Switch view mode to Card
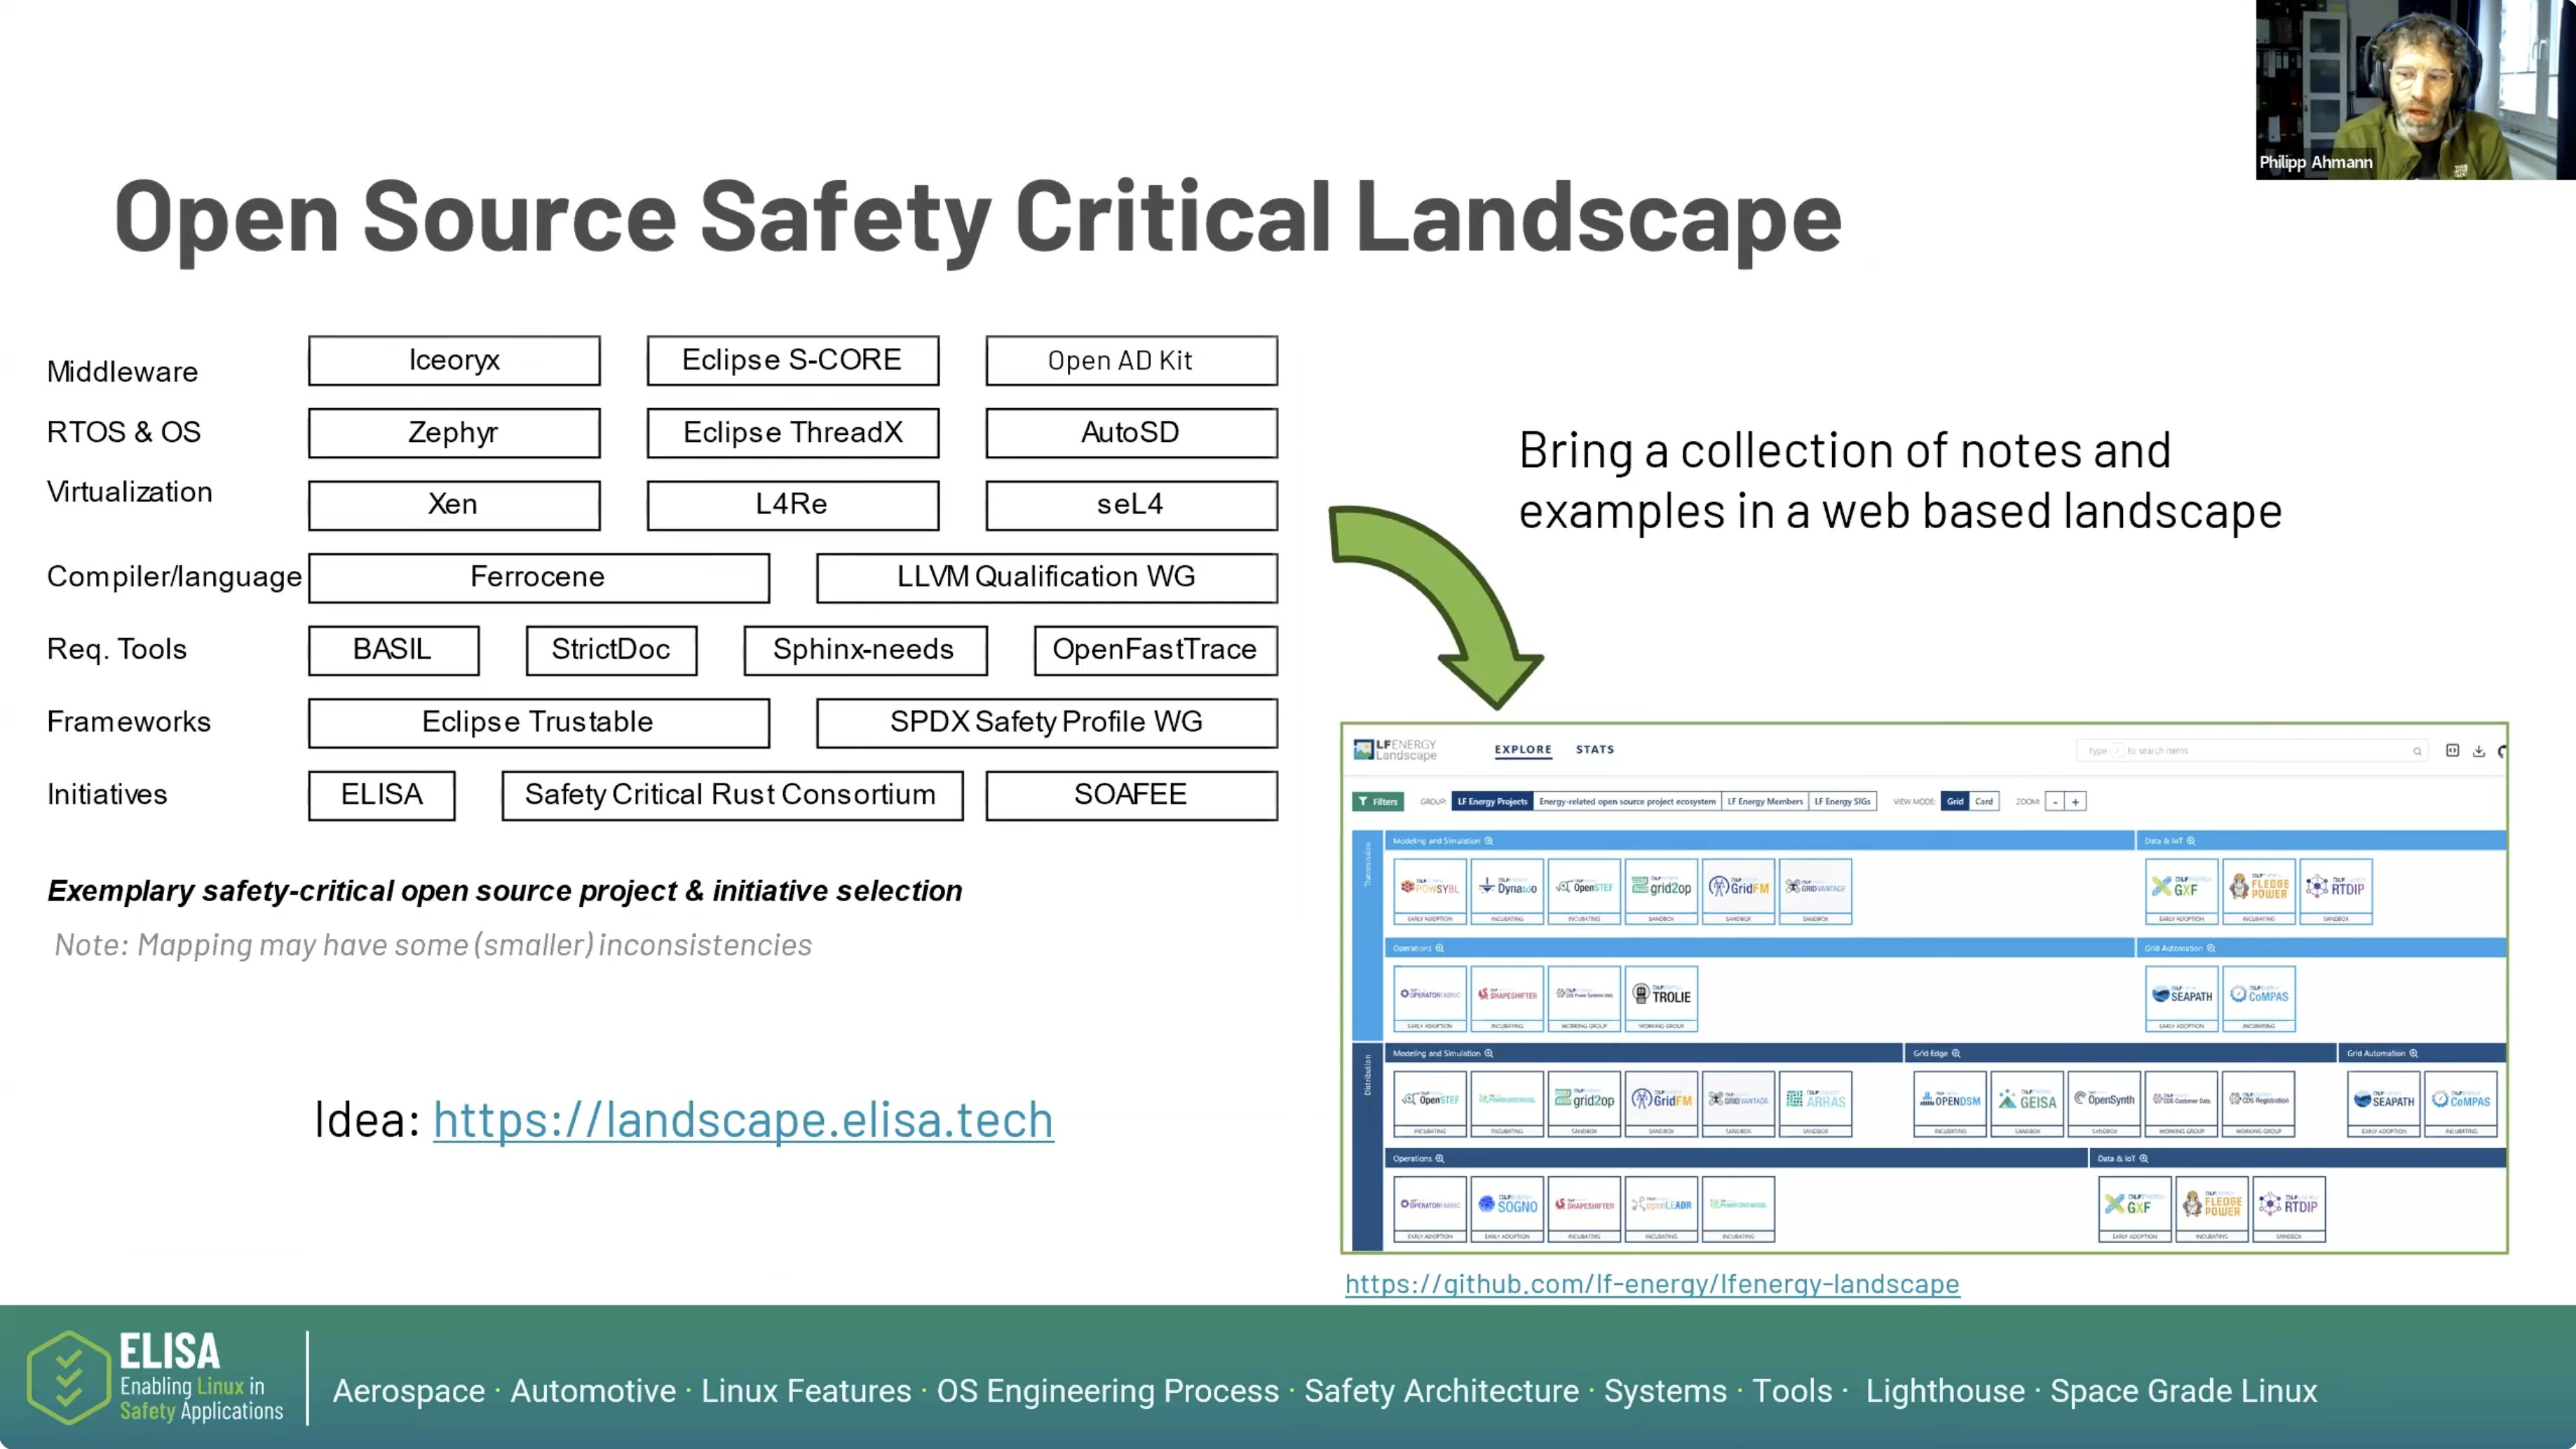 click(x=1985, y=802)
